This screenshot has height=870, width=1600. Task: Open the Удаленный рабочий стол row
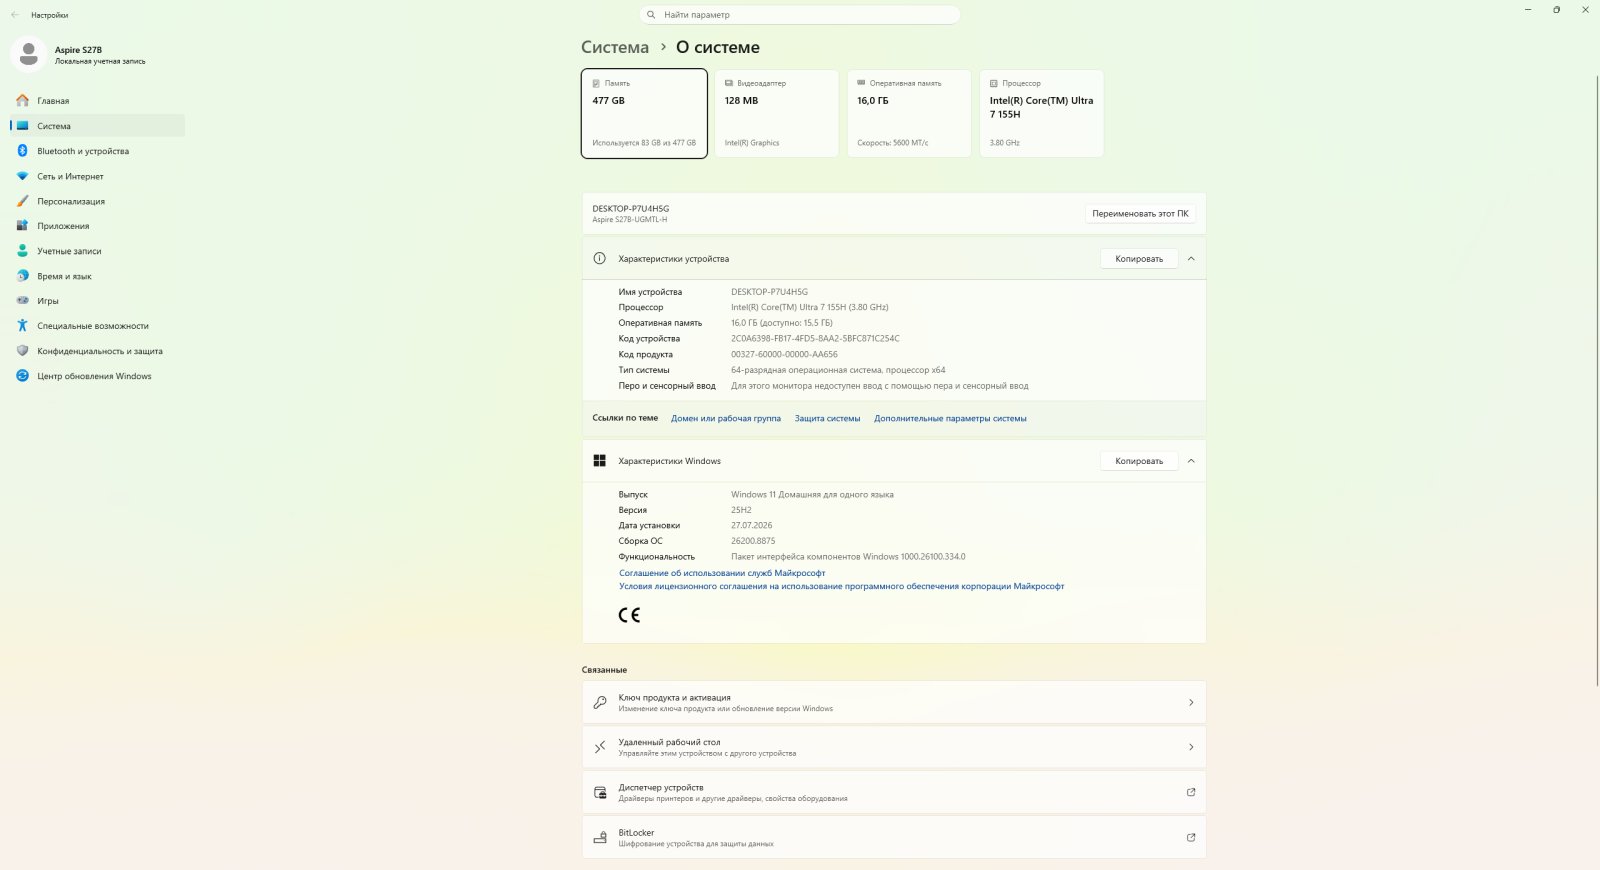894,748
